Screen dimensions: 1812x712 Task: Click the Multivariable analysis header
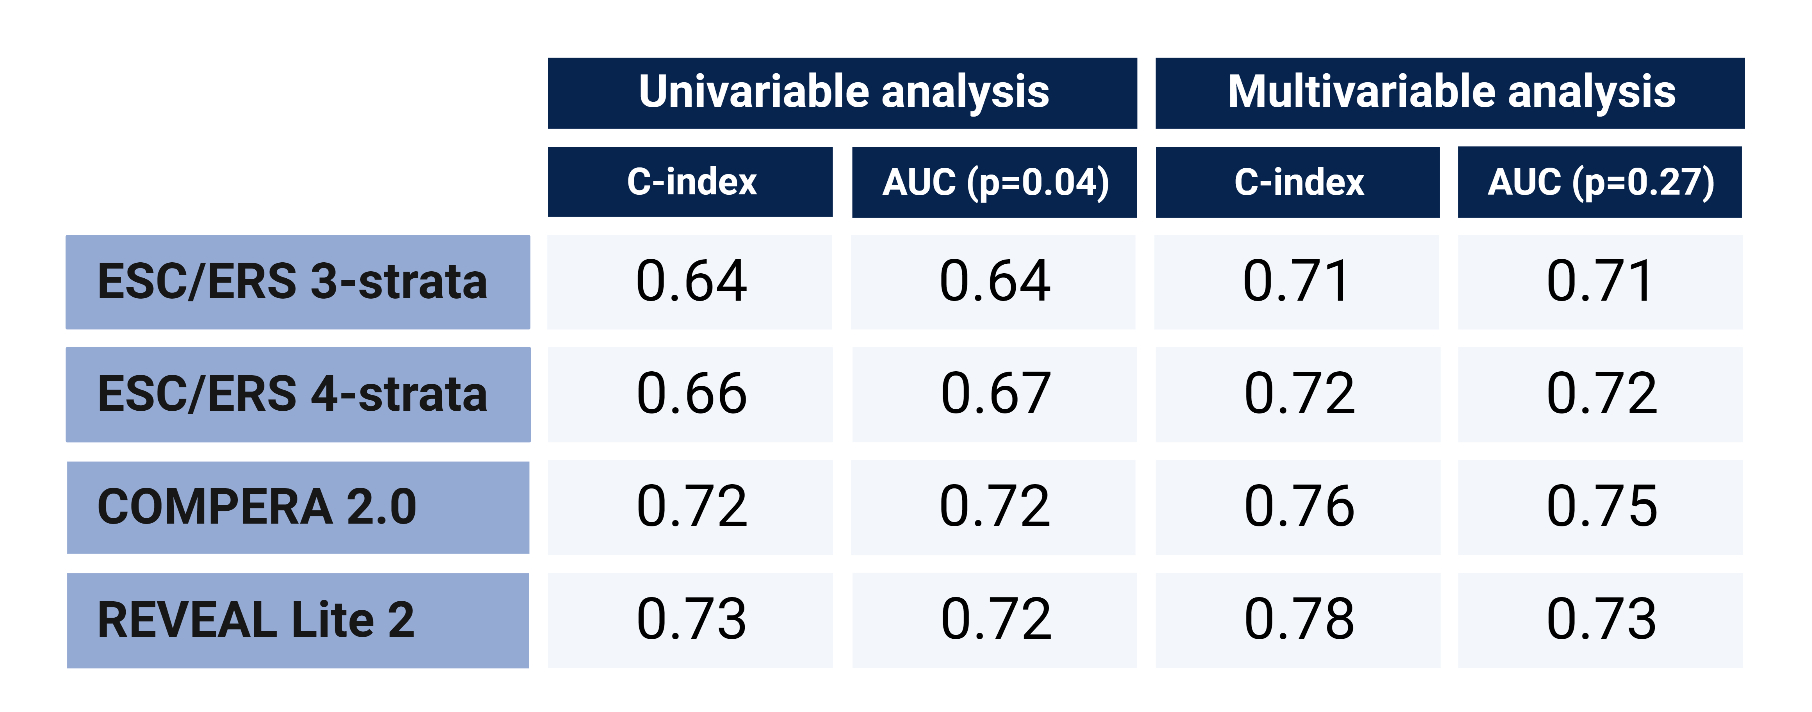coord(1450,93)
